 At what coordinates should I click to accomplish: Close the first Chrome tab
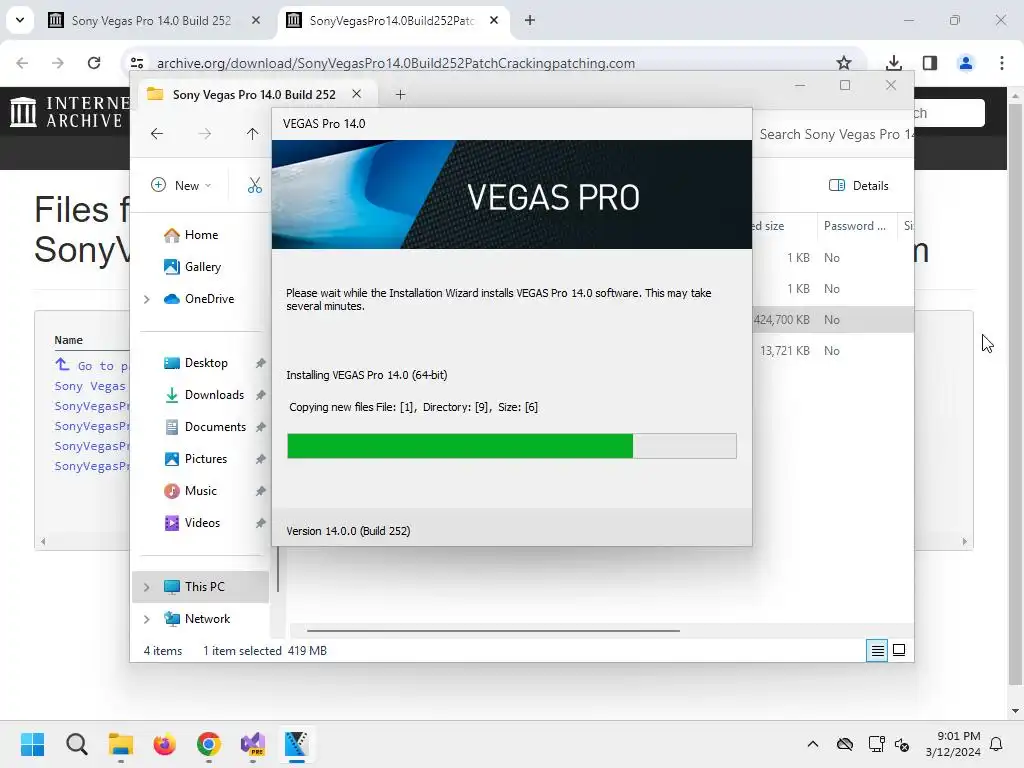tap(256, 20)
